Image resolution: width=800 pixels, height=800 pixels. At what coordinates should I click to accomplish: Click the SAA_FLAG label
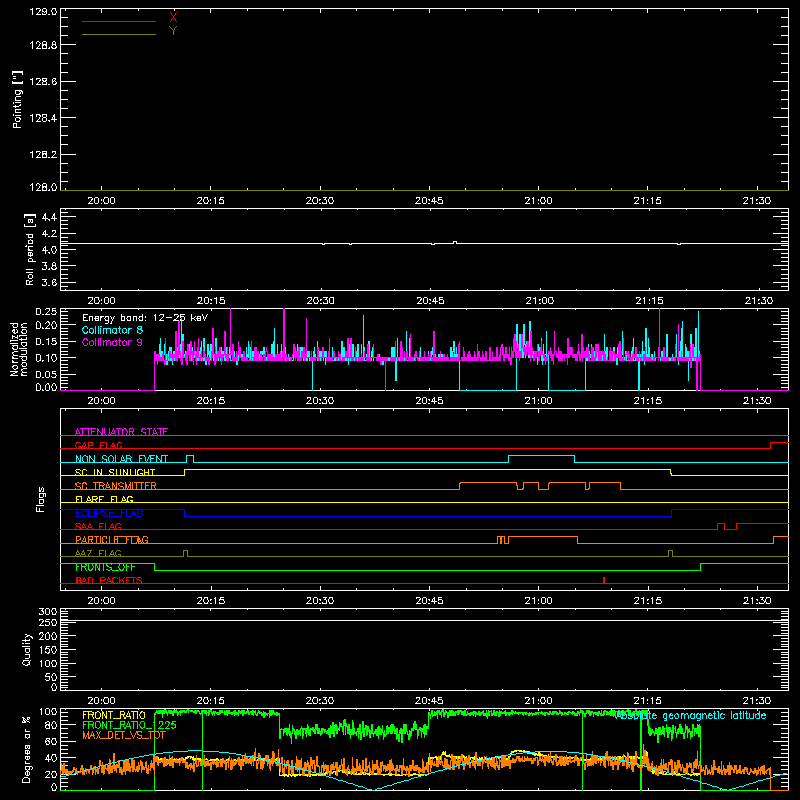[x=98, y=527]
